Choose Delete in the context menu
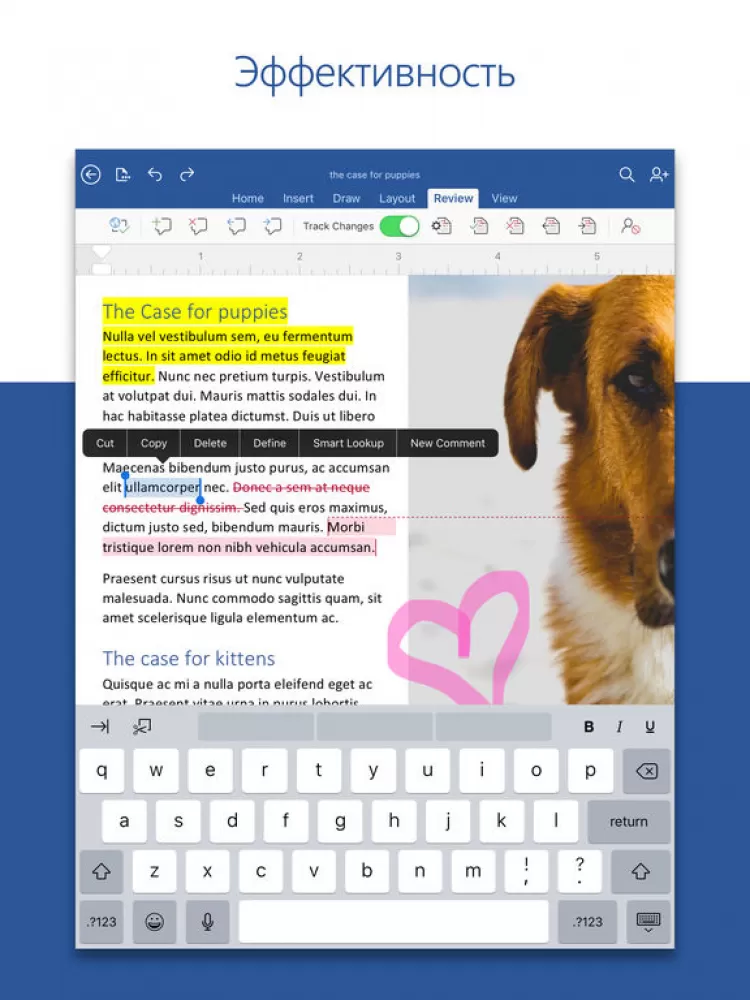 click(210, 443)
